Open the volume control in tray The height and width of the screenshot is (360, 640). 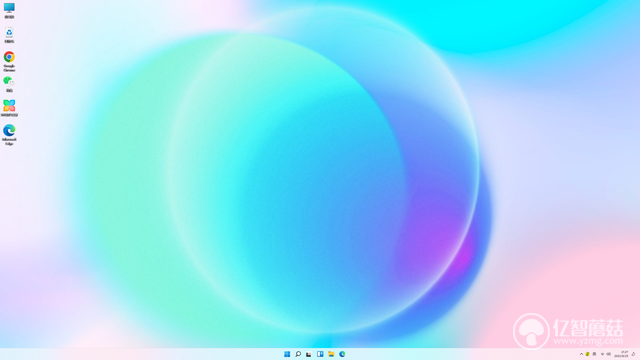pyautogui.click(x=609, y=354)
